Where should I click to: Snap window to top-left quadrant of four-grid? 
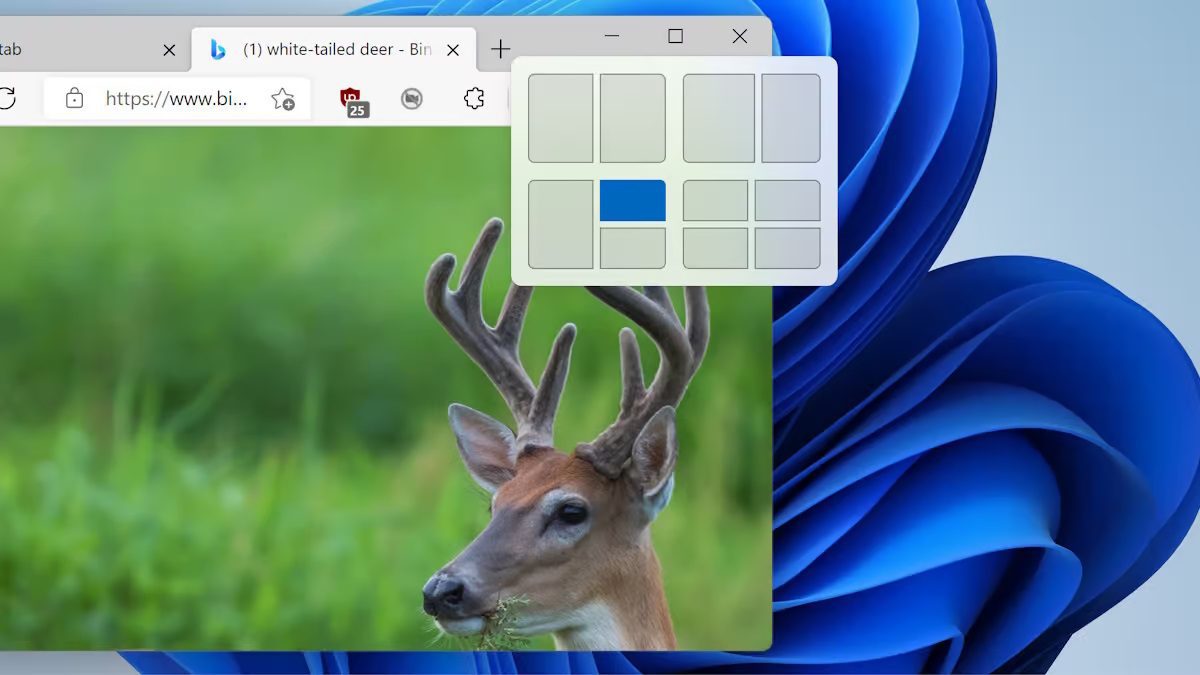pyautogui.click(x=716, y=201)
